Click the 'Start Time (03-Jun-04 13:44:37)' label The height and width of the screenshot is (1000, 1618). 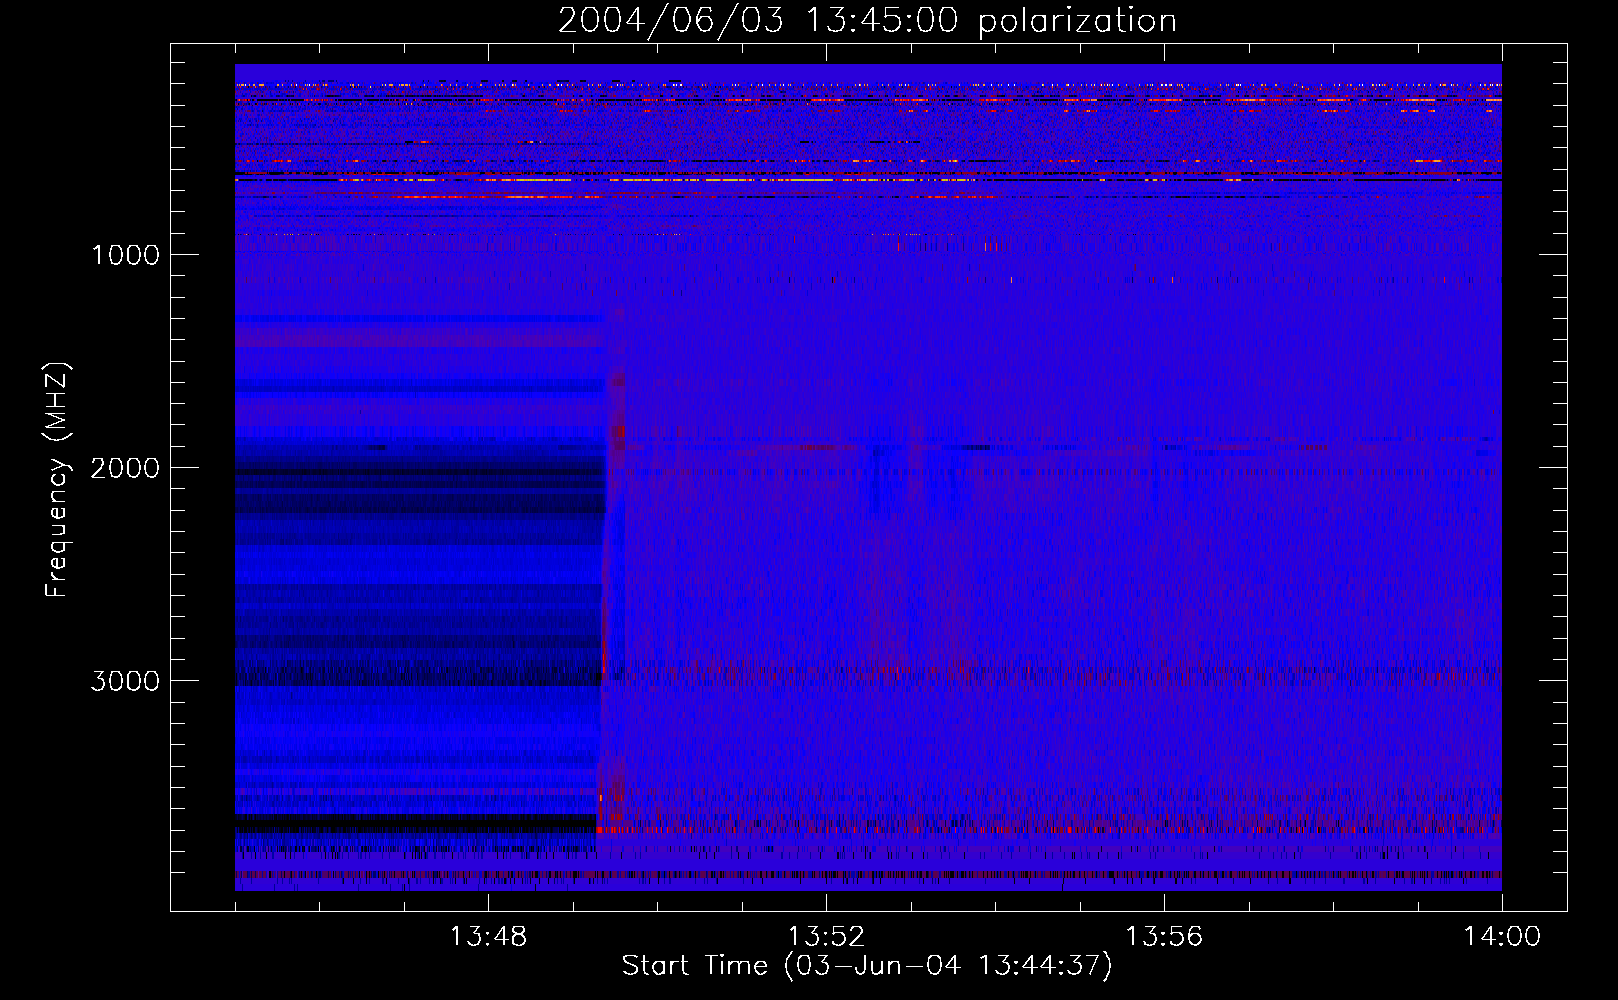point(867,966)
